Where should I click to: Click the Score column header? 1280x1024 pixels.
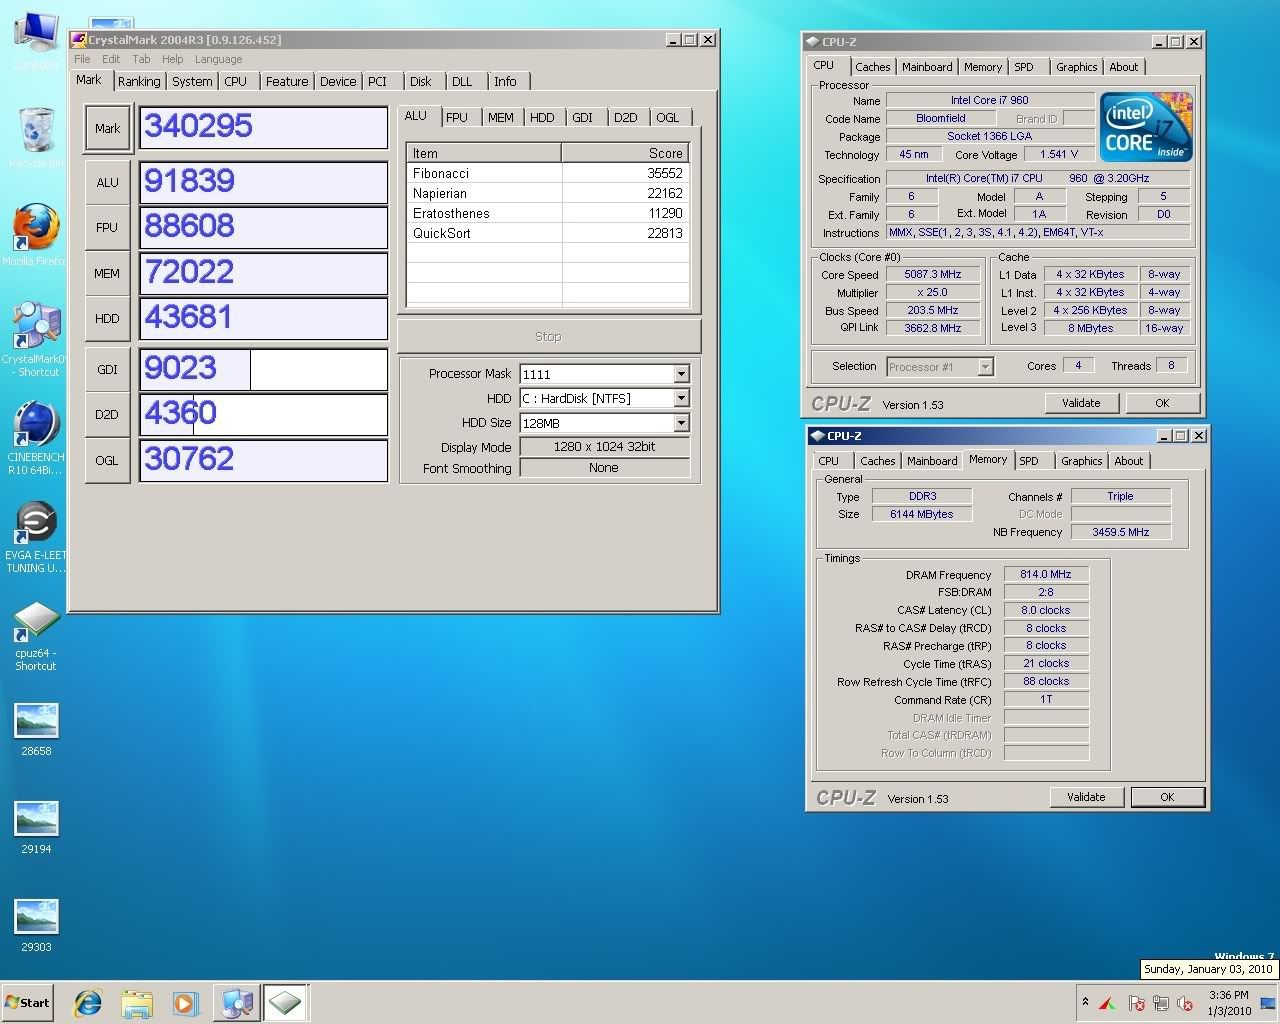[x=625, y=153]
